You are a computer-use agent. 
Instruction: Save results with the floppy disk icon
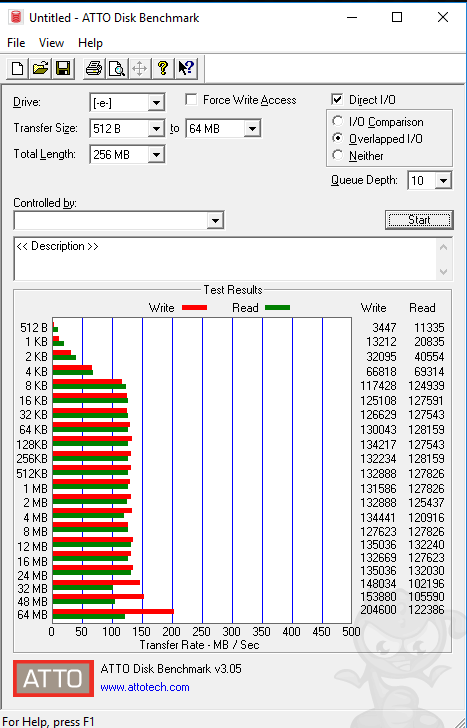click(x=63, y=69)
